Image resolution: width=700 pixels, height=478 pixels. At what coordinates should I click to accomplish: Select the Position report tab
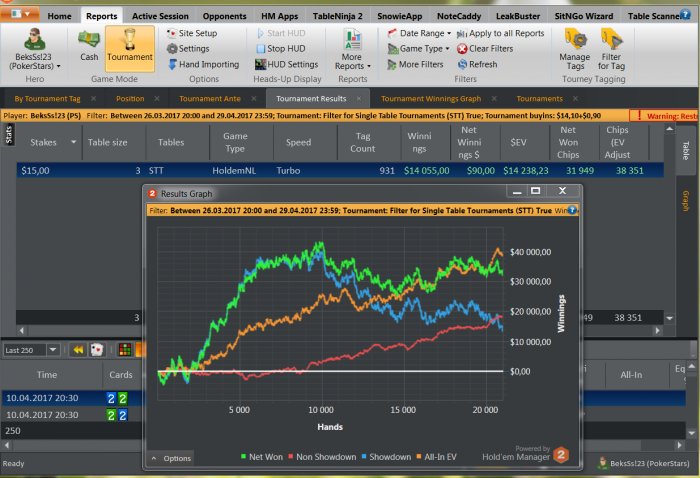130,99
